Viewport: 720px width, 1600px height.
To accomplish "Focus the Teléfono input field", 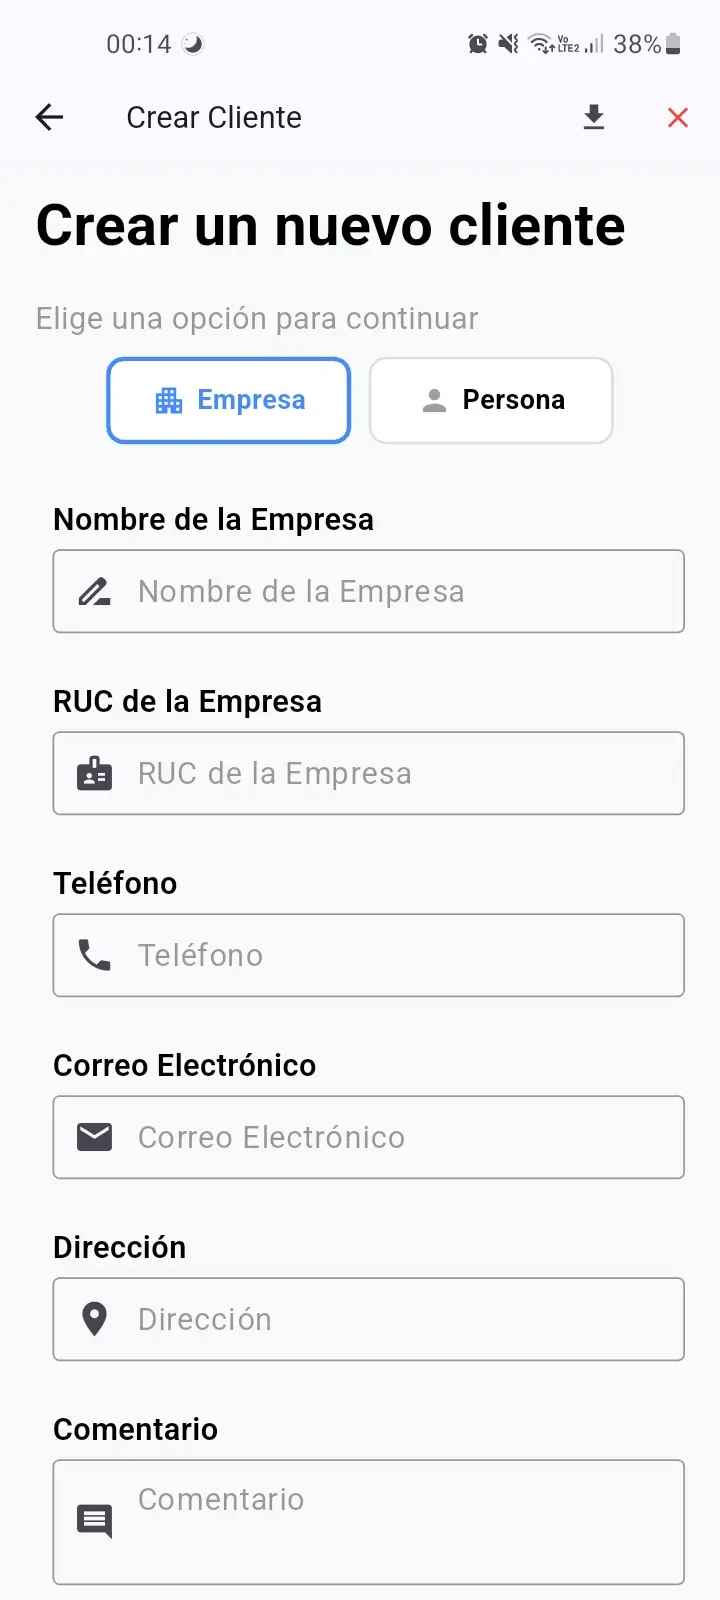I will 400,955.
